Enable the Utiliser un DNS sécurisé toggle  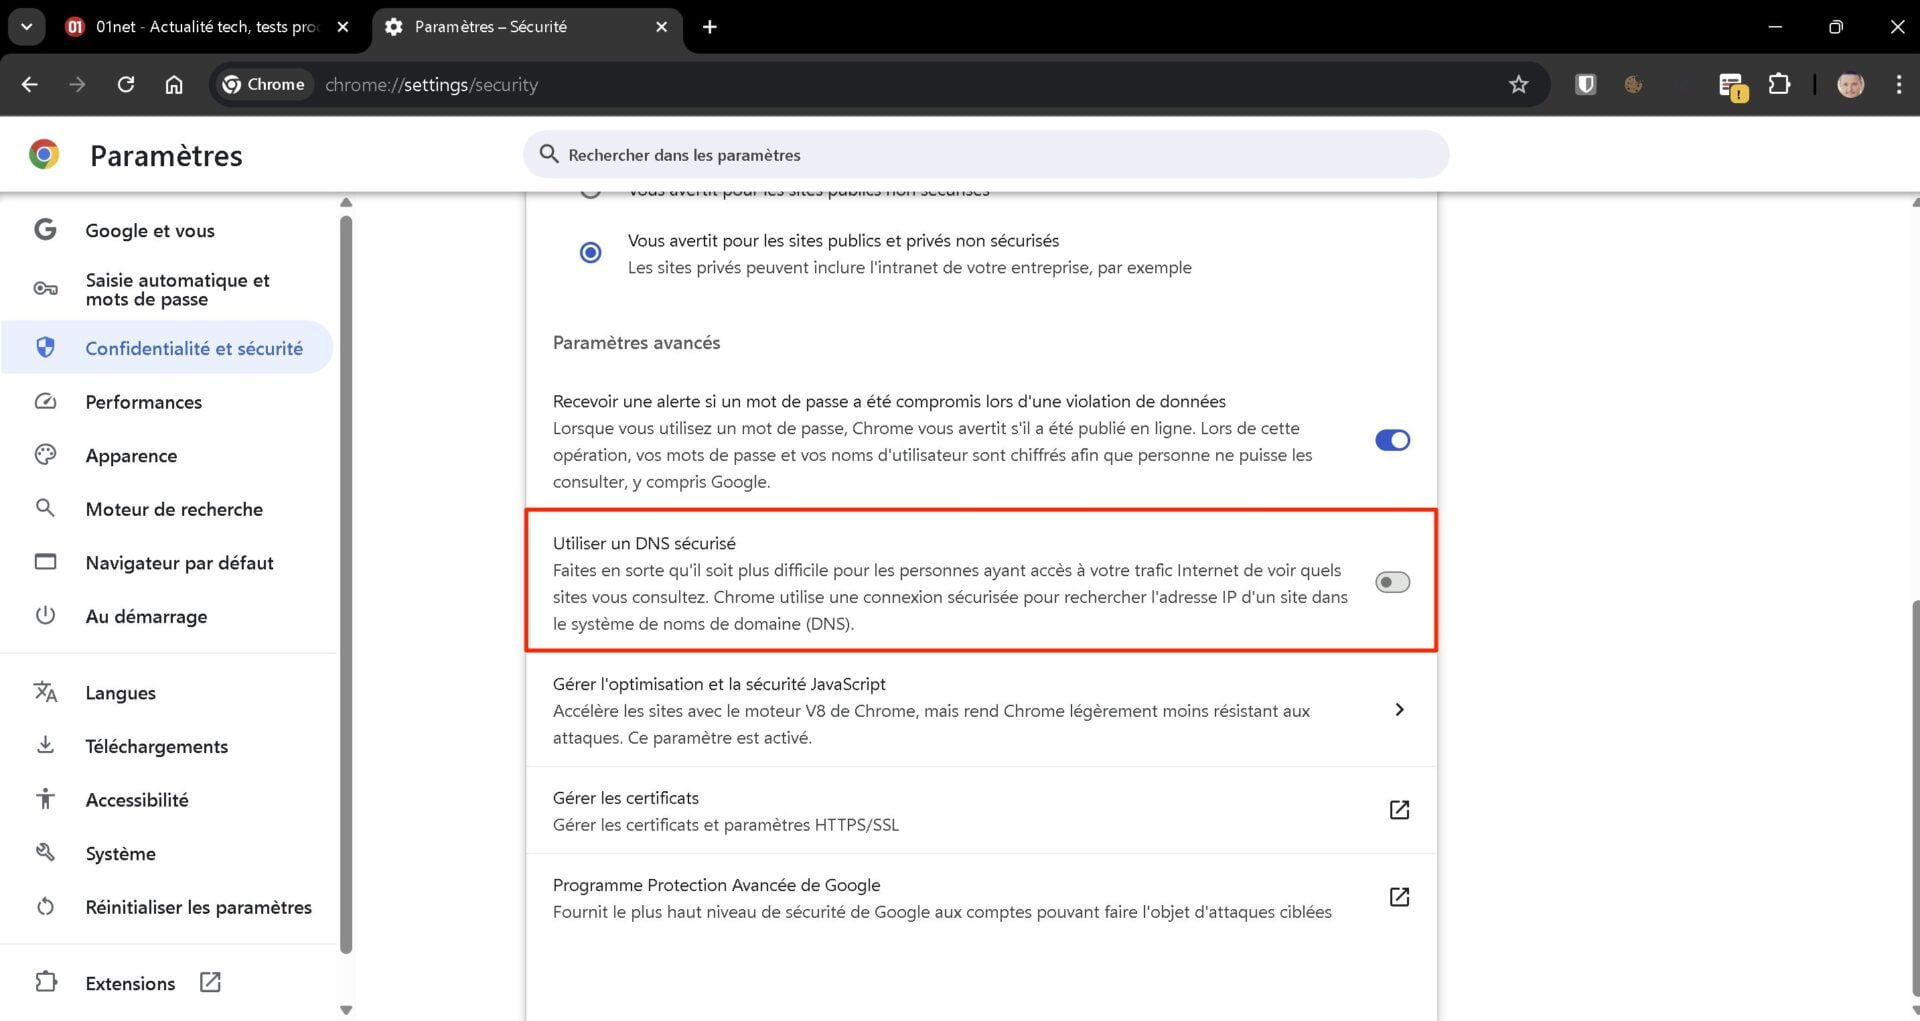click(x=1392, y=582)
